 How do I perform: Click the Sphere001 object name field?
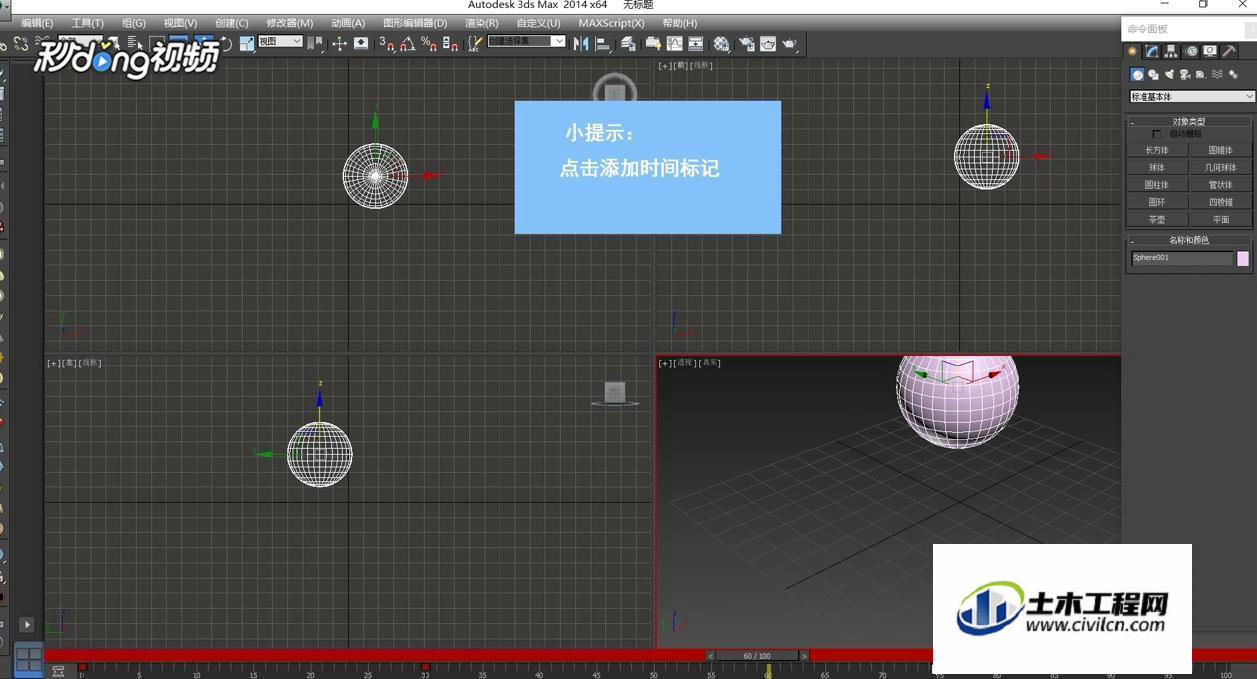1182,258
